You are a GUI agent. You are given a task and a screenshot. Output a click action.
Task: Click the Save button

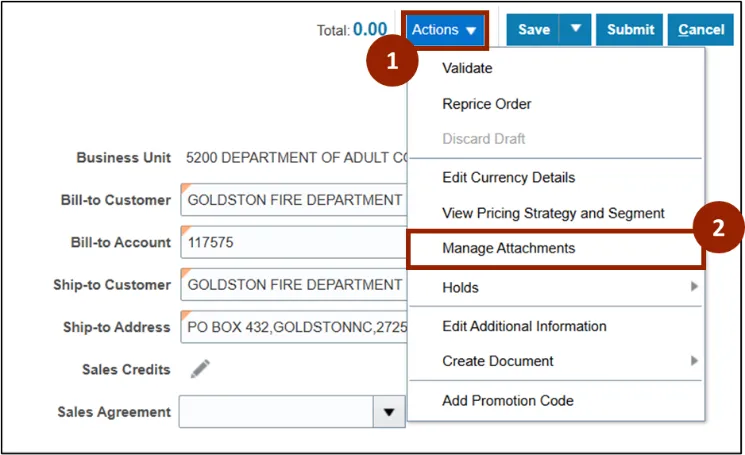point(533,30)
